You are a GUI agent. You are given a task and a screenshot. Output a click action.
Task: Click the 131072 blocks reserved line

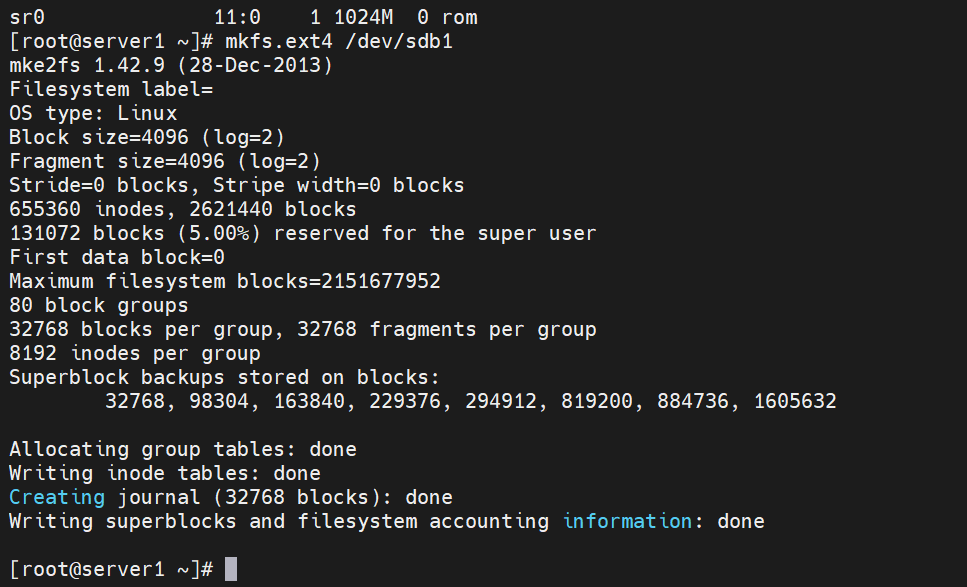303,234
